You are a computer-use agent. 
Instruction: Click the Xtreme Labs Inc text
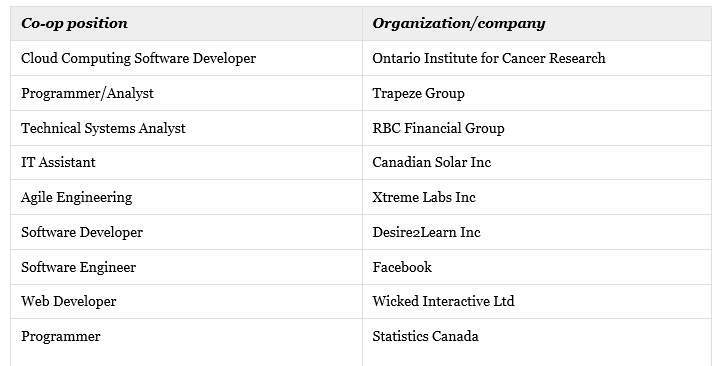click(424, 197)
